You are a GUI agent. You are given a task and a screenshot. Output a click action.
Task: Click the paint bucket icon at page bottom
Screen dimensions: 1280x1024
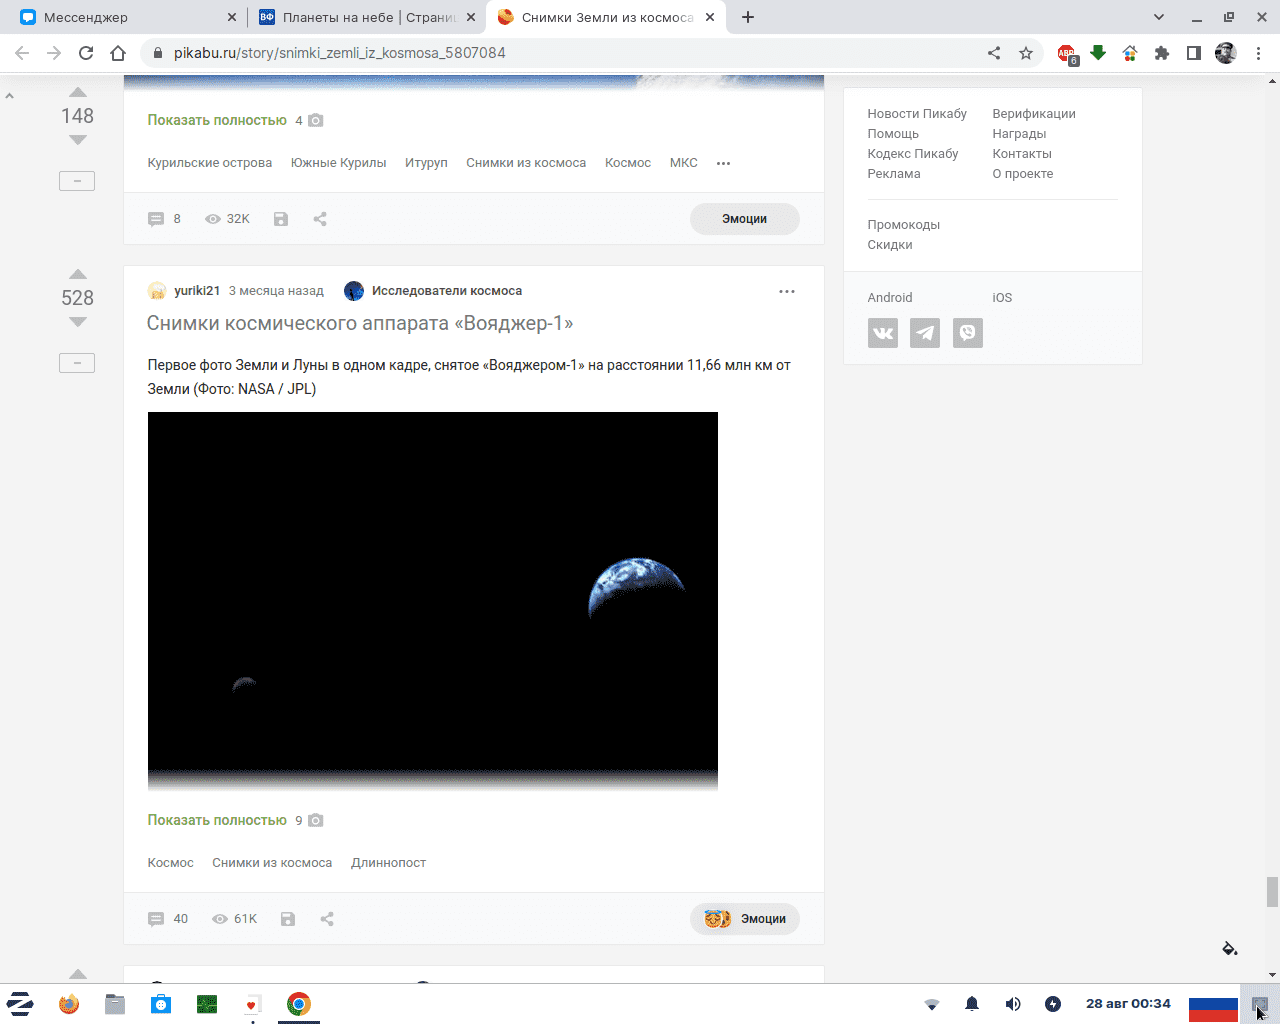1230,948
